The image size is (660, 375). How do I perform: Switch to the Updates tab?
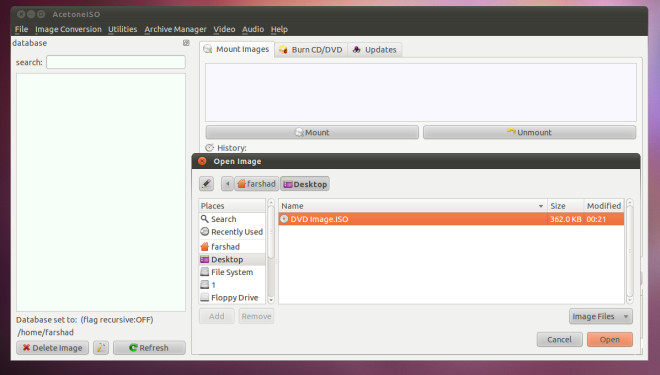pyautogui.click(x=375, y=50)
